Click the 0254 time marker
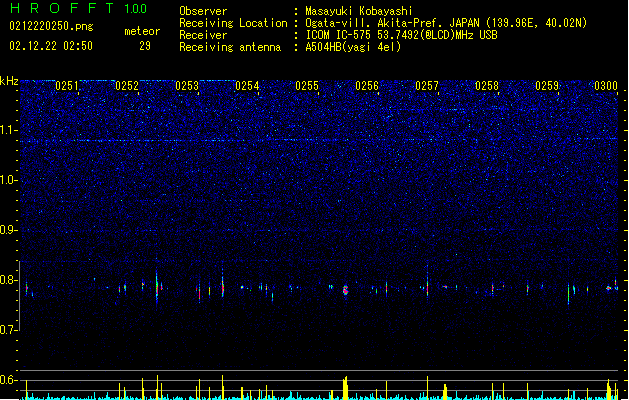 click(247, 86)
